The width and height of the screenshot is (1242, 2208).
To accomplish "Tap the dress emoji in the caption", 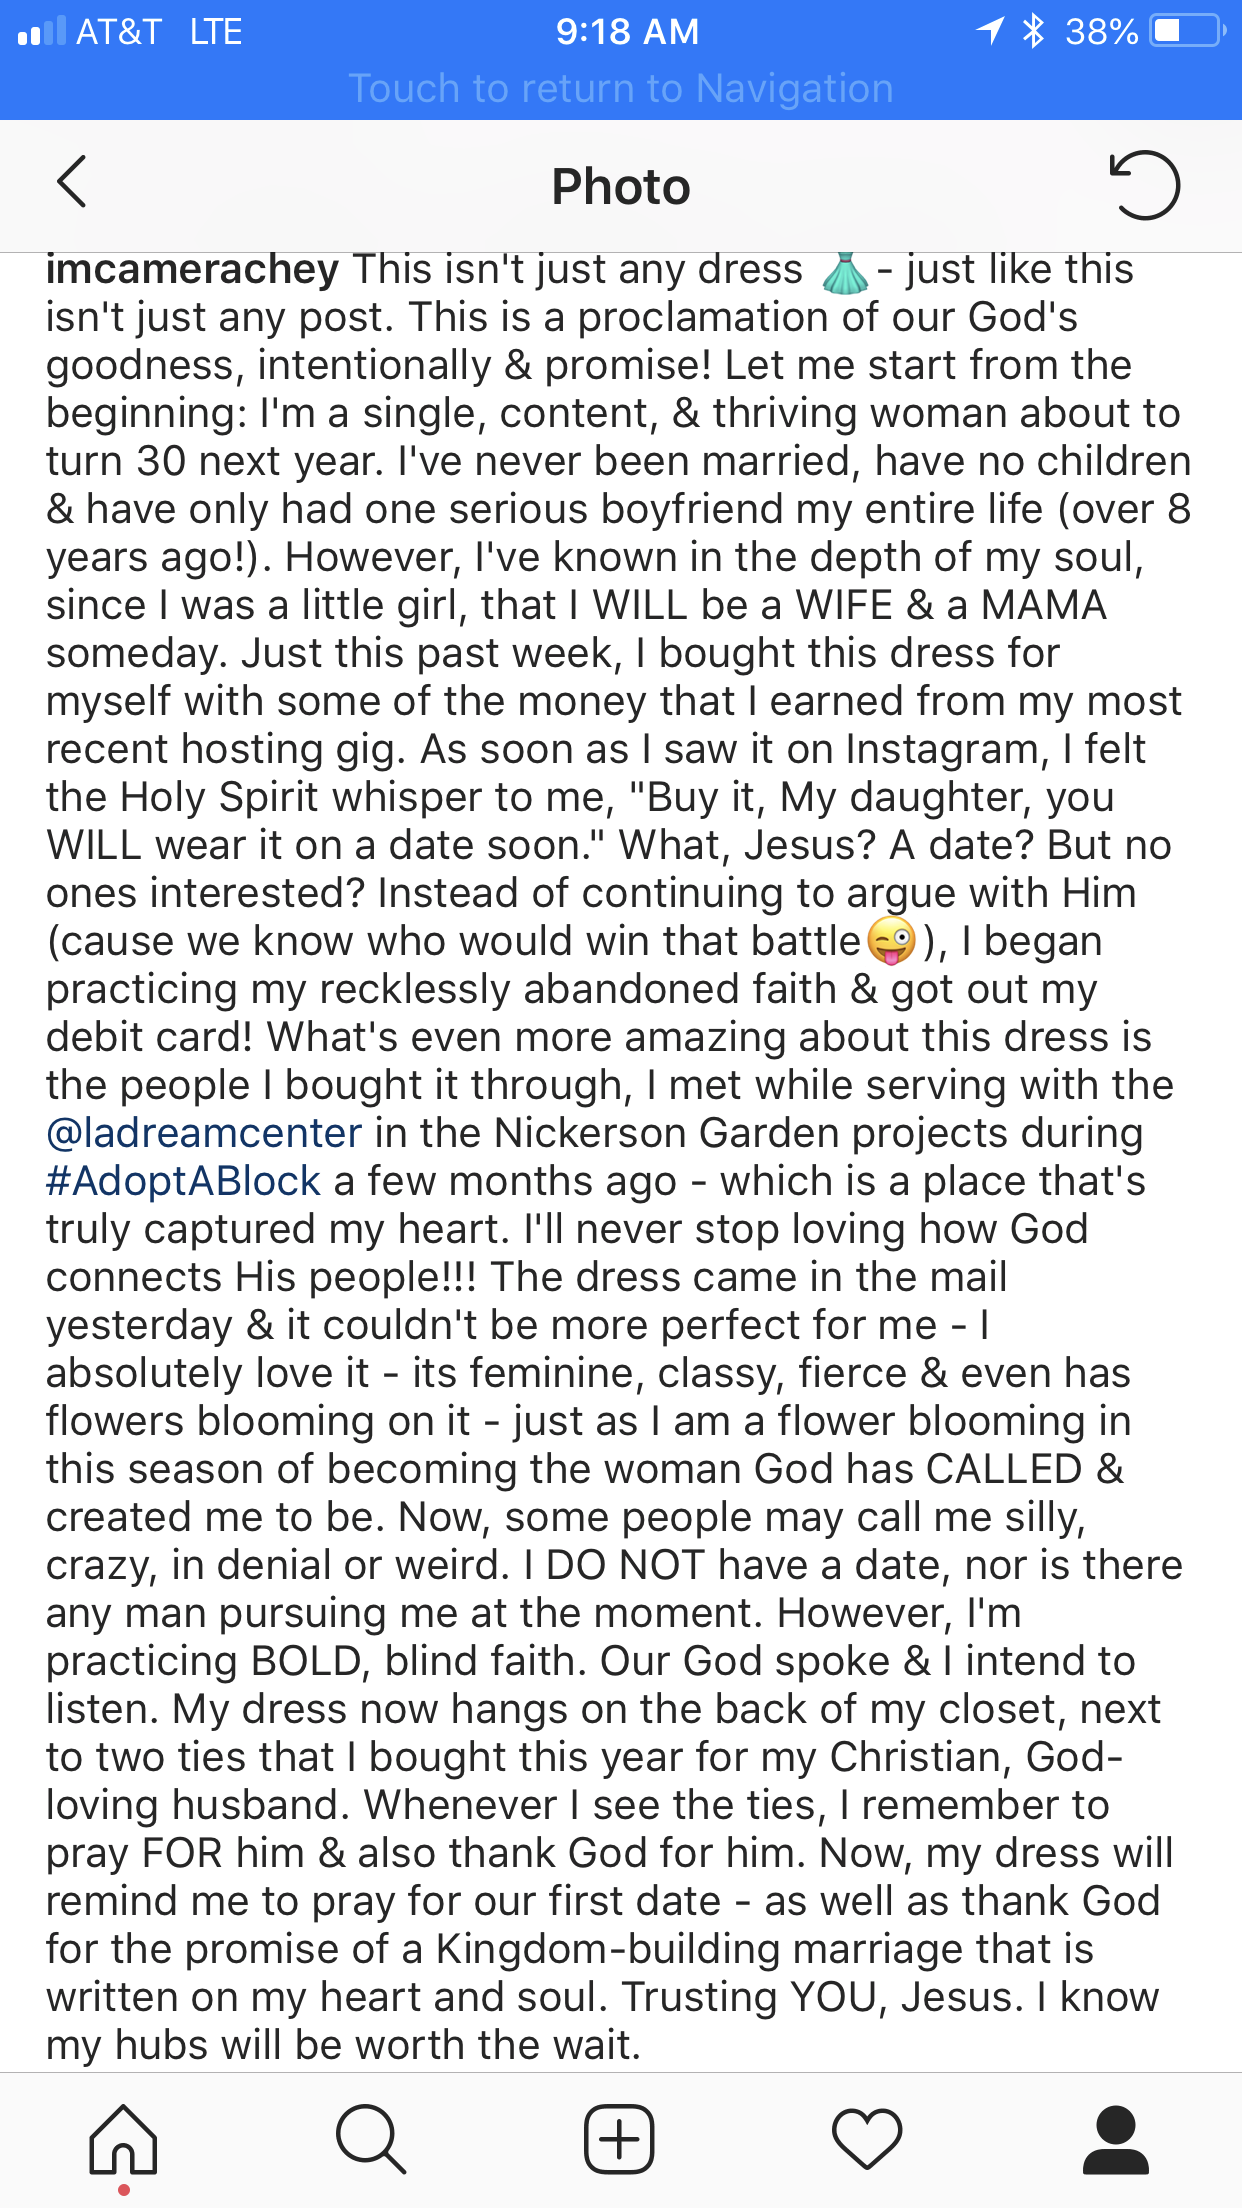I will (845, 271).
